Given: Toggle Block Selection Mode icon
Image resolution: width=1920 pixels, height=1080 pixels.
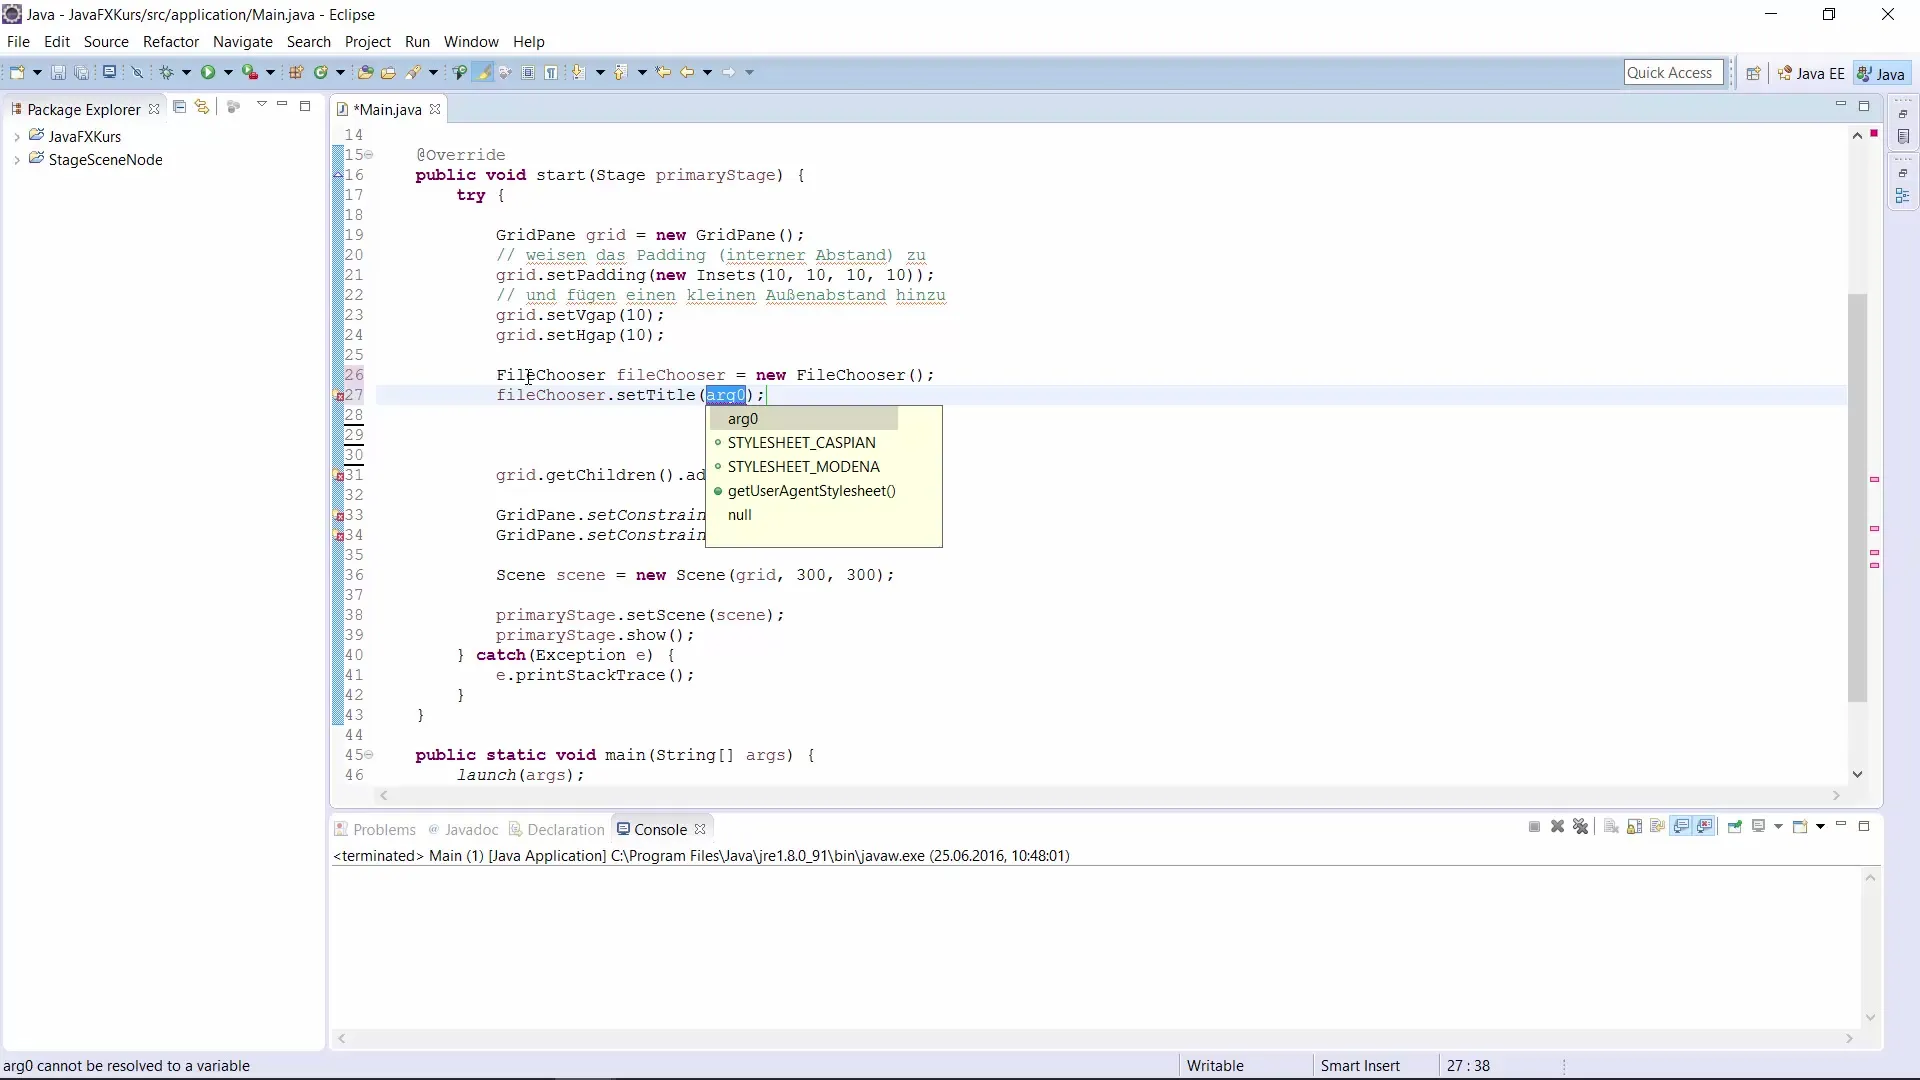Looking at the screenshot, I should [x=528, y=72].
